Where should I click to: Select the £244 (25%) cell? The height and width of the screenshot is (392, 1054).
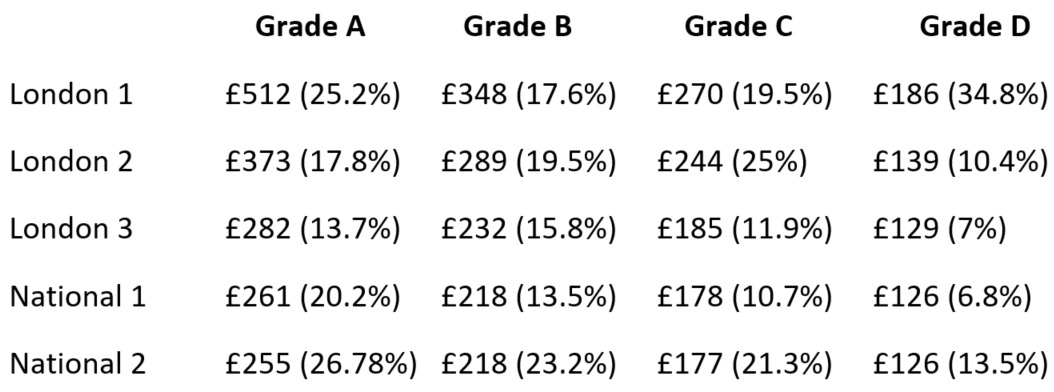(x=732, y=162)
